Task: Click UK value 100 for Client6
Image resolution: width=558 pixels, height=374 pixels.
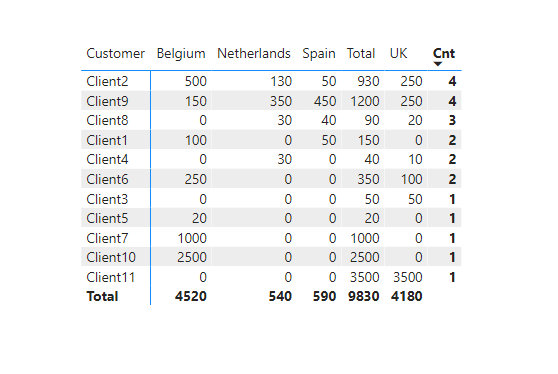Action: pyautogui.click(x=411, y=179)
